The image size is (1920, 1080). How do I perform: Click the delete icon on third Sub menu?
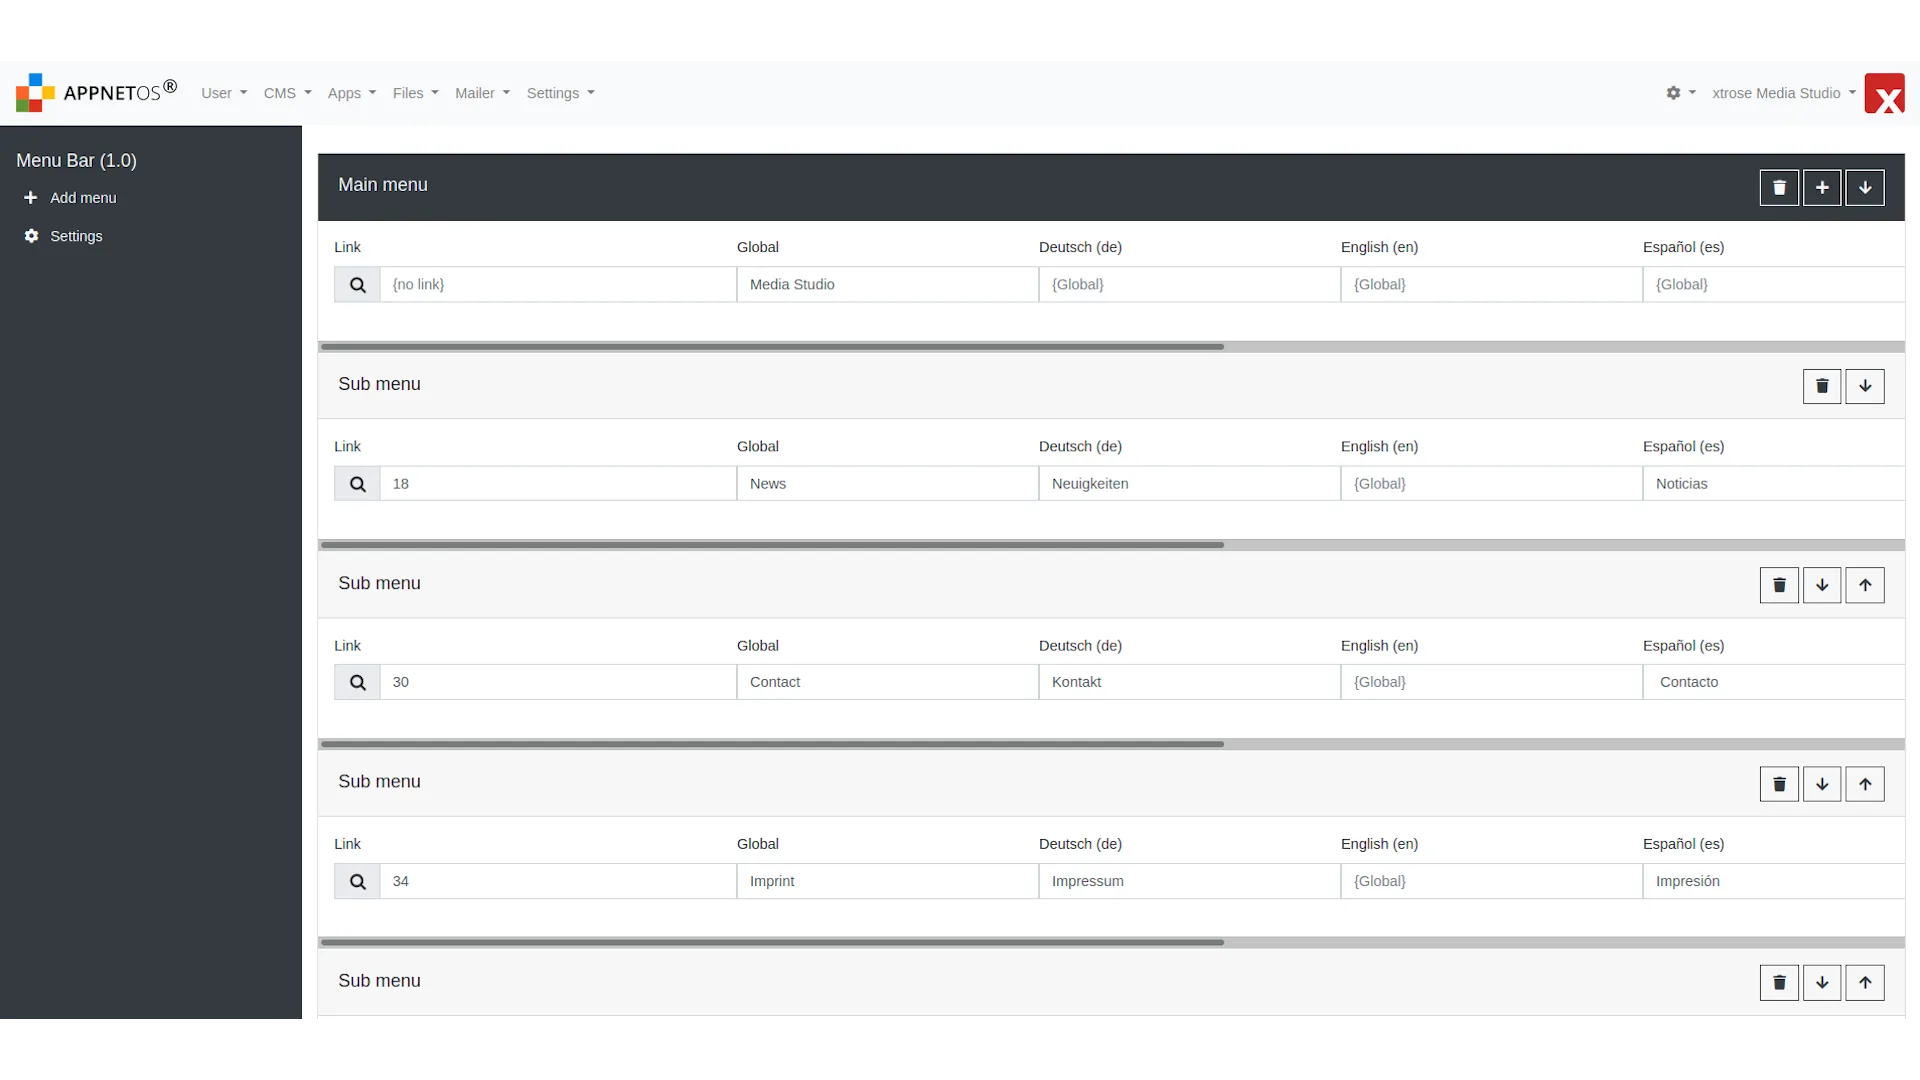point(1779,783)
